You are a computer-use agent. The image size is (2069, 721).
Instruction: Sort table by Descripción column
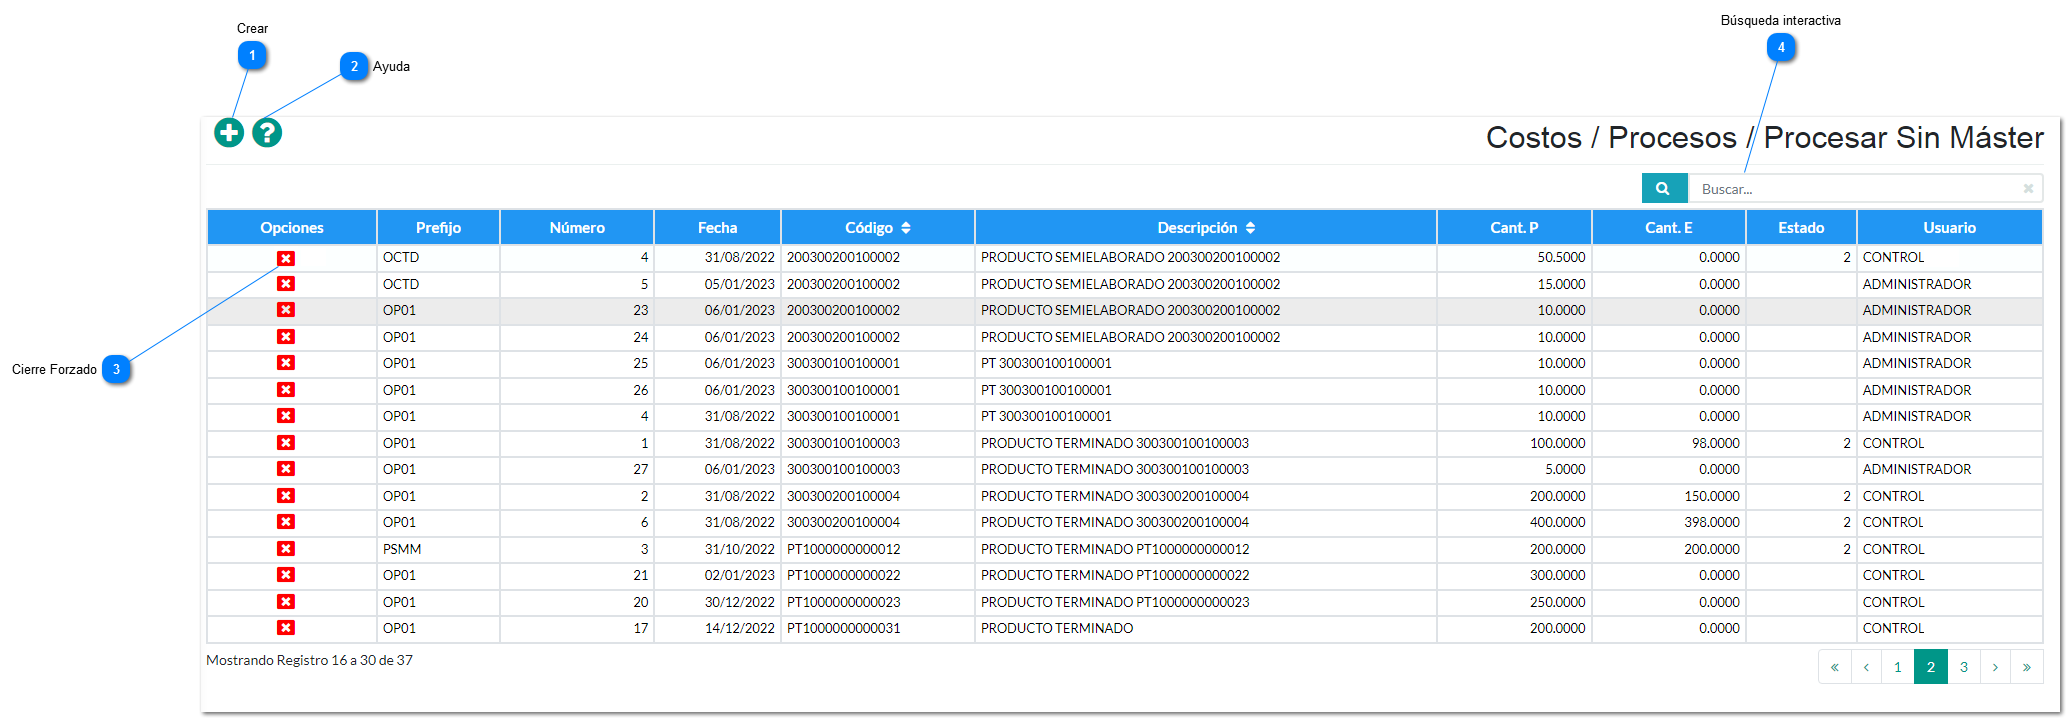click(x=1206, y=227)
